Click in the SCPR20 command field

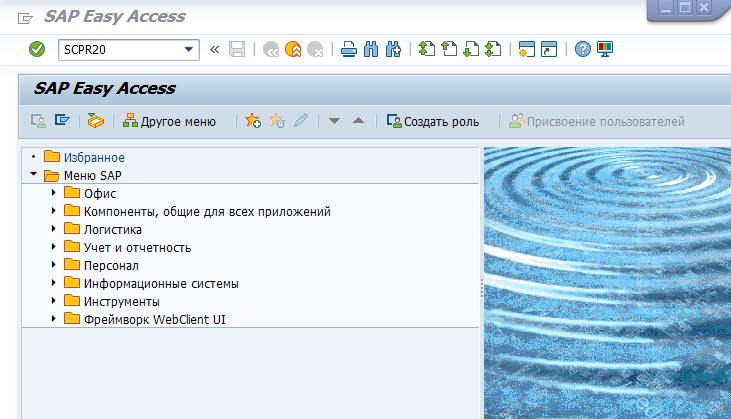118,49
